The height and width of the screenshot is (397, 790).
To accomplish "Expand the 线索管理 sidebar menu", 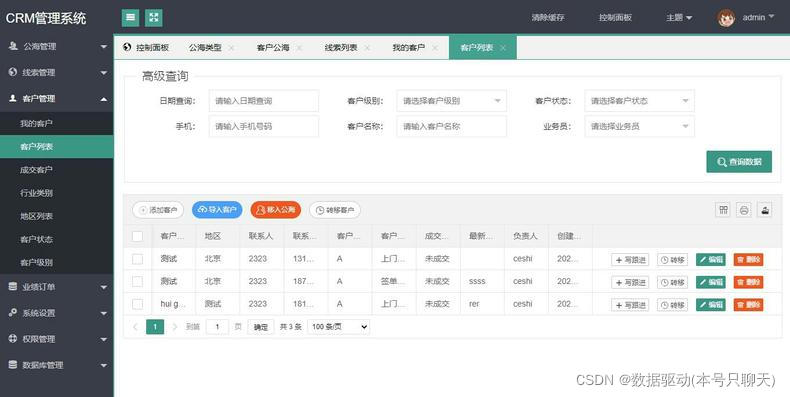I will point(57,73).
